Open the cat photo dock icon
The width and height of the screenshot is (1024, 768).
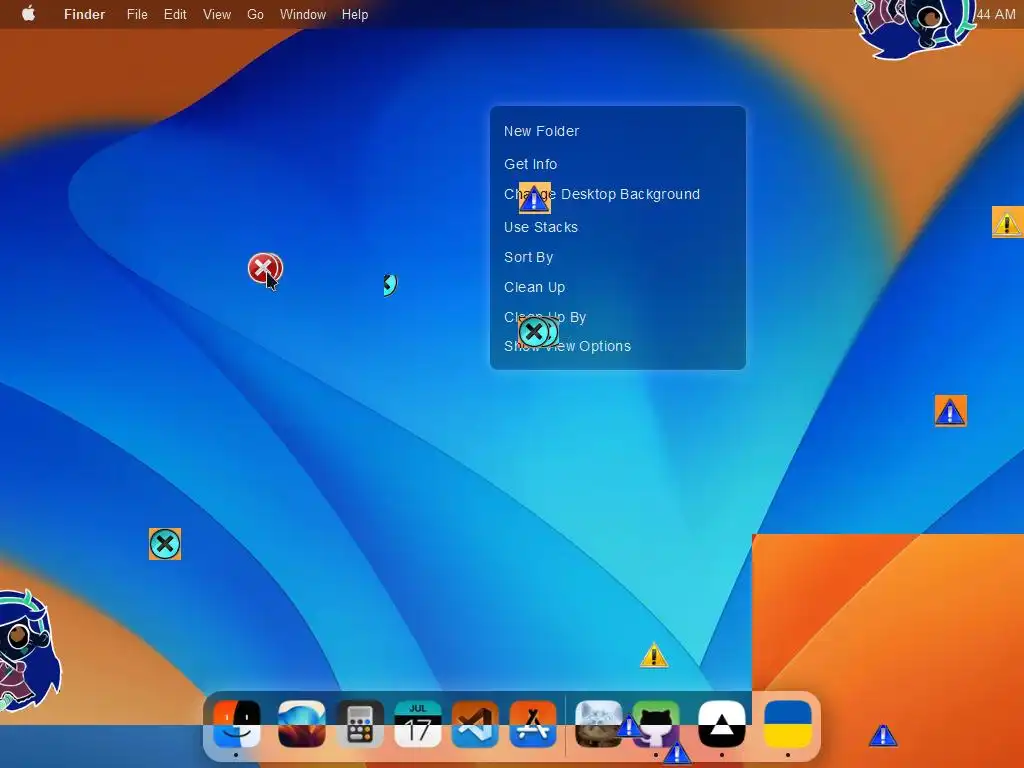click(x=599, y=724)
